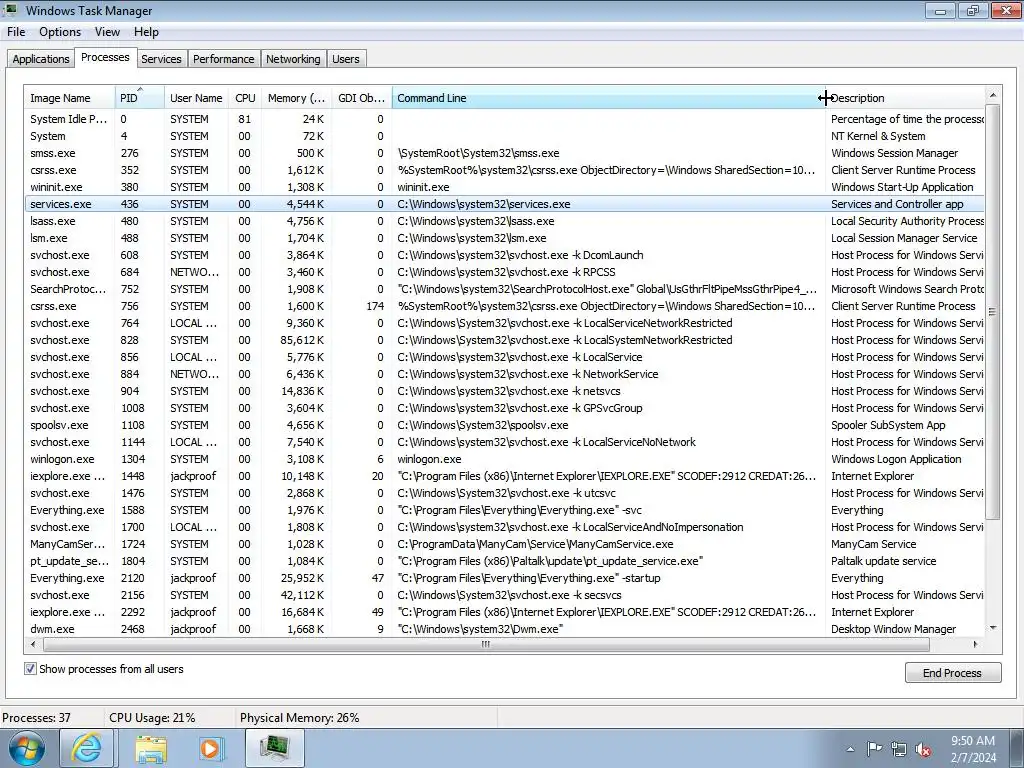The height and width of the screenshot is (768, 1024).
Task: Click vertical scrollbar down arrow
Action: click(993, 628)
